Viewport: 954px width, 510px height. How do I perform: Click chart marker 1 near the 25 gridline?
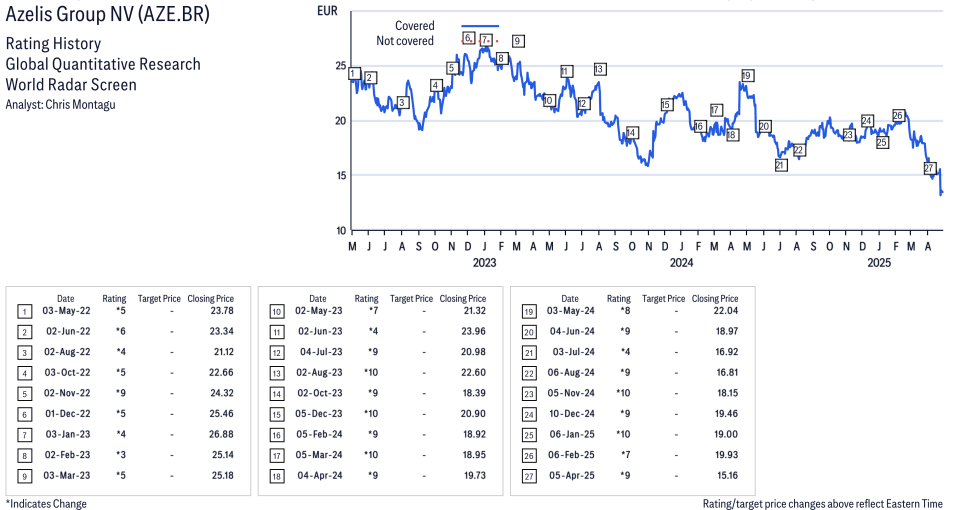point(354,74)
